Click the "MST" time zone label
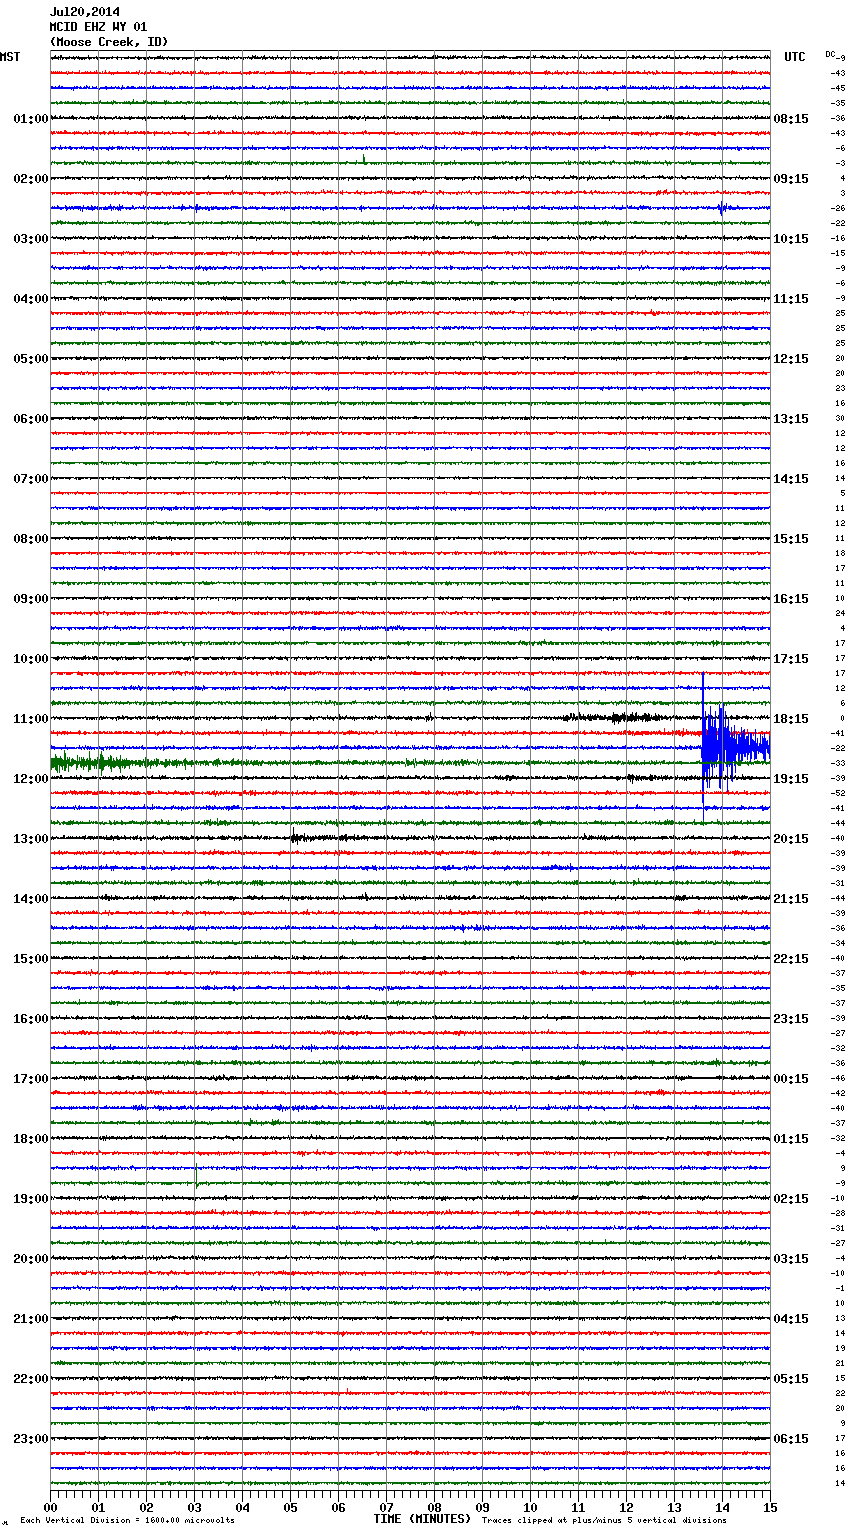The width and height of the screenshot is (850, 1534). pos(10,57)
